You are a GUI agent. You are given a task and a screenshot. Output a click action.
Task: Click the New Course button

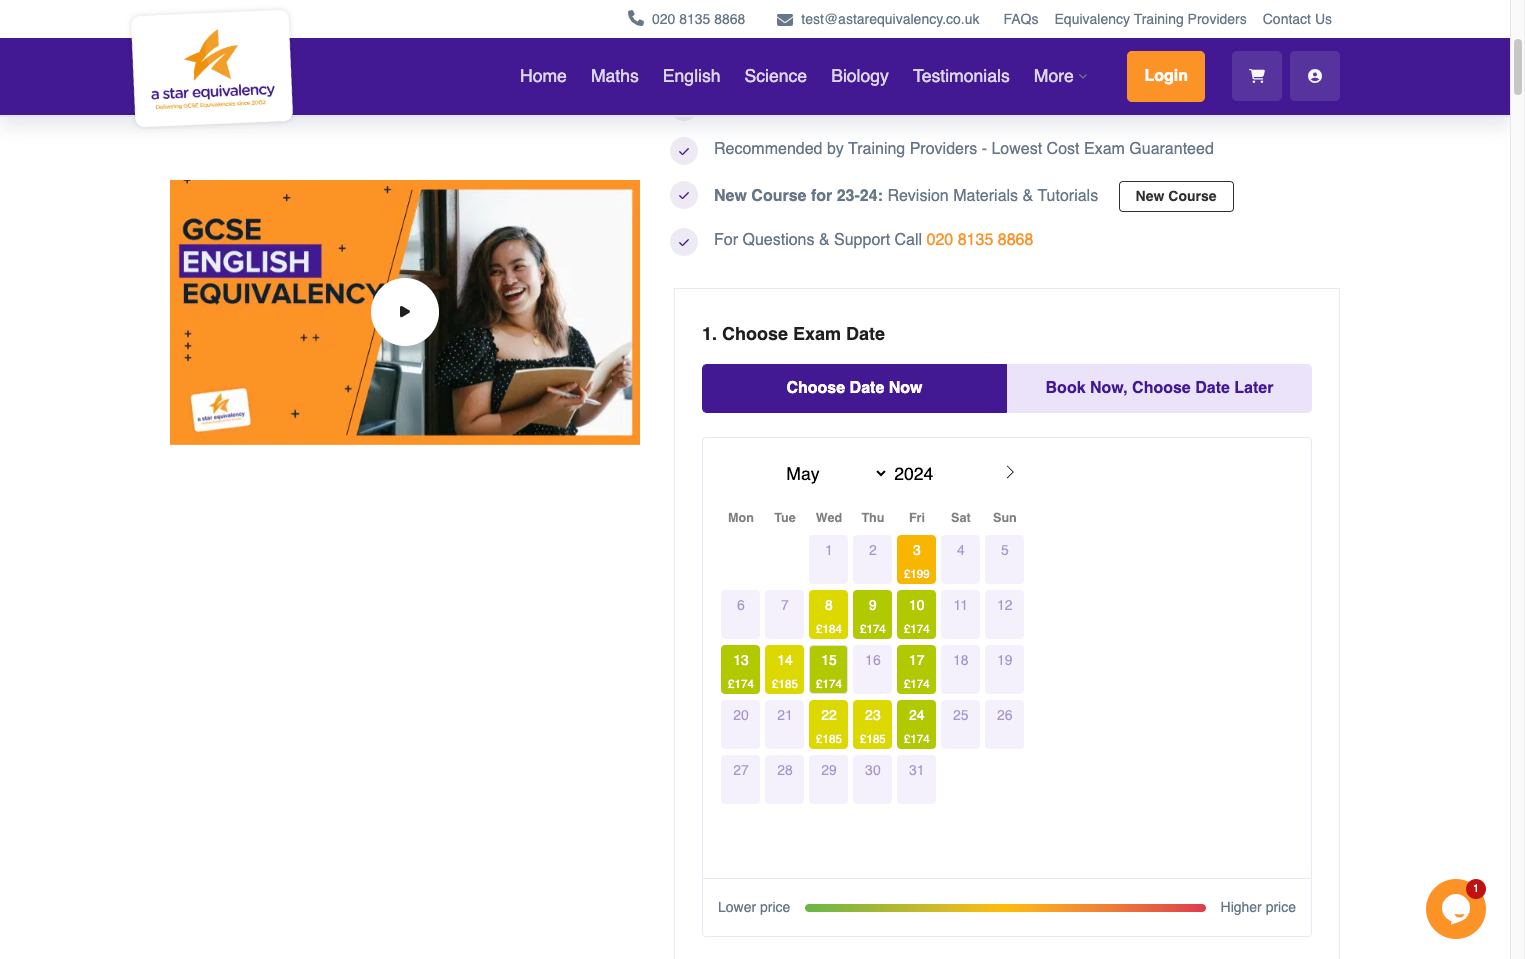point(1176,196)
